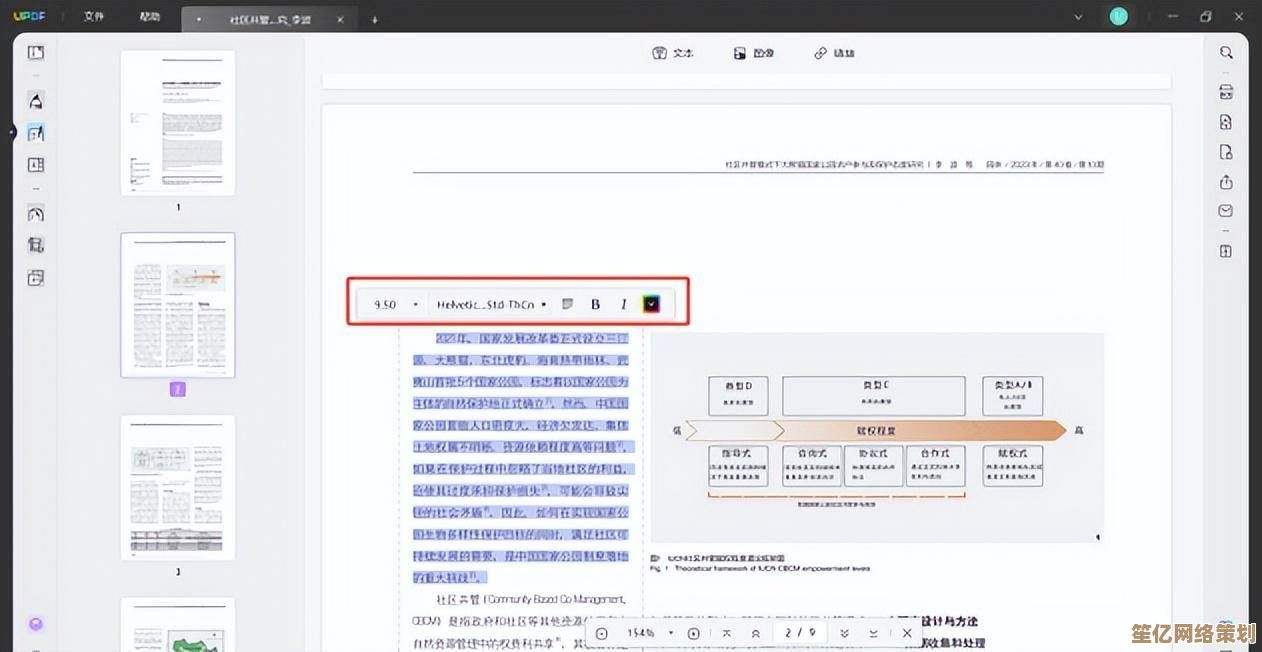Toggle bold formatting on selected text
The width and height of the screenshot is (1262, 652).
(595, 304)
